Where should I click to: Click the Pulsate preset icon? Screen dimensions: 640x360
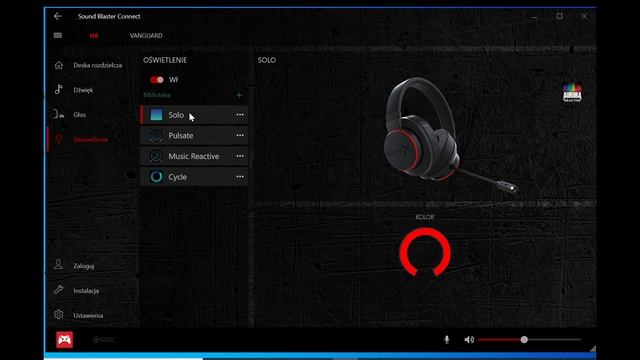coord(156,136)
